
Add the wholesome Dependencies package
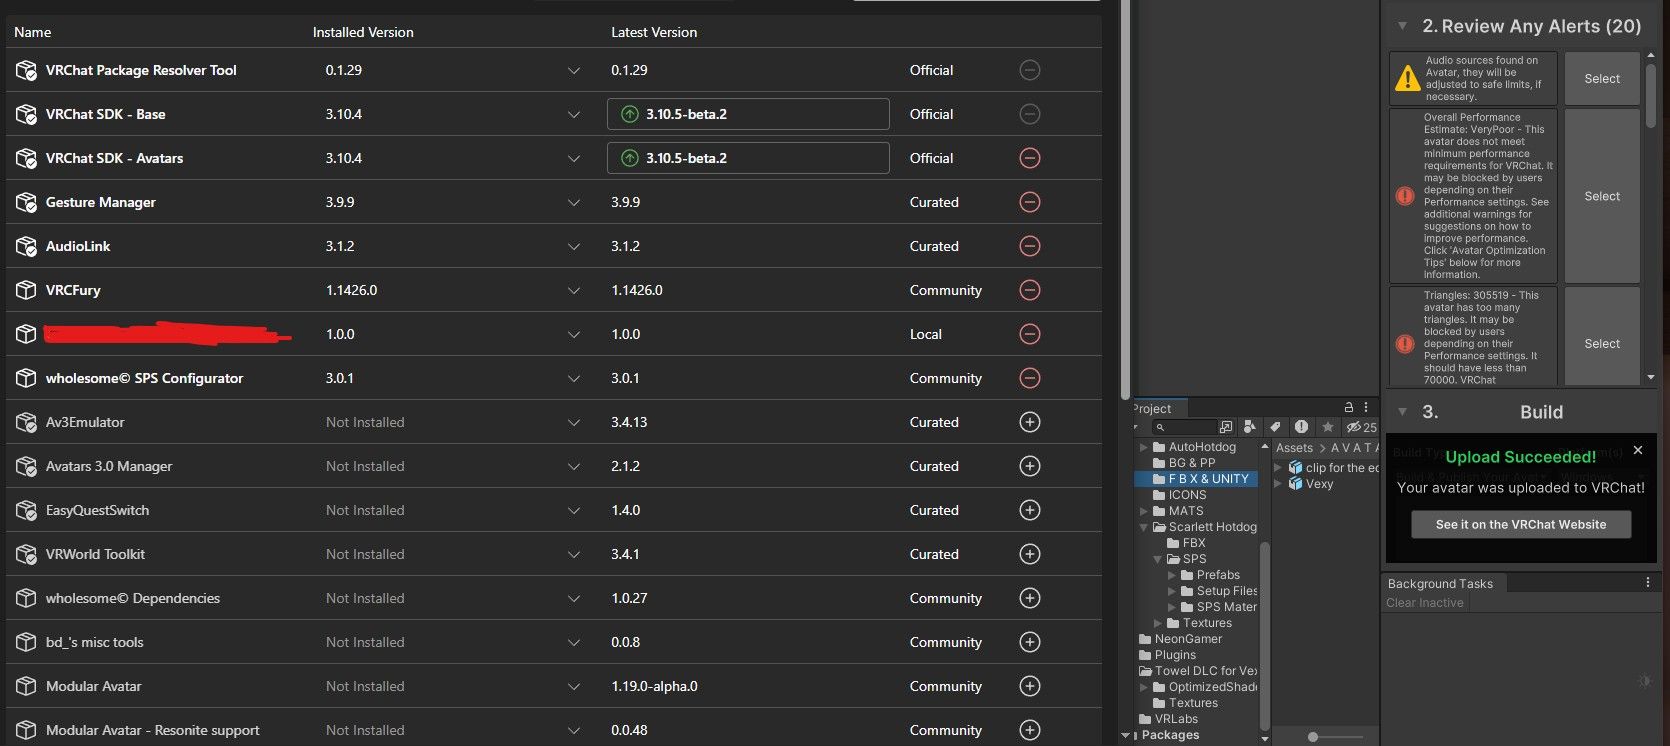click(1030, 598)
